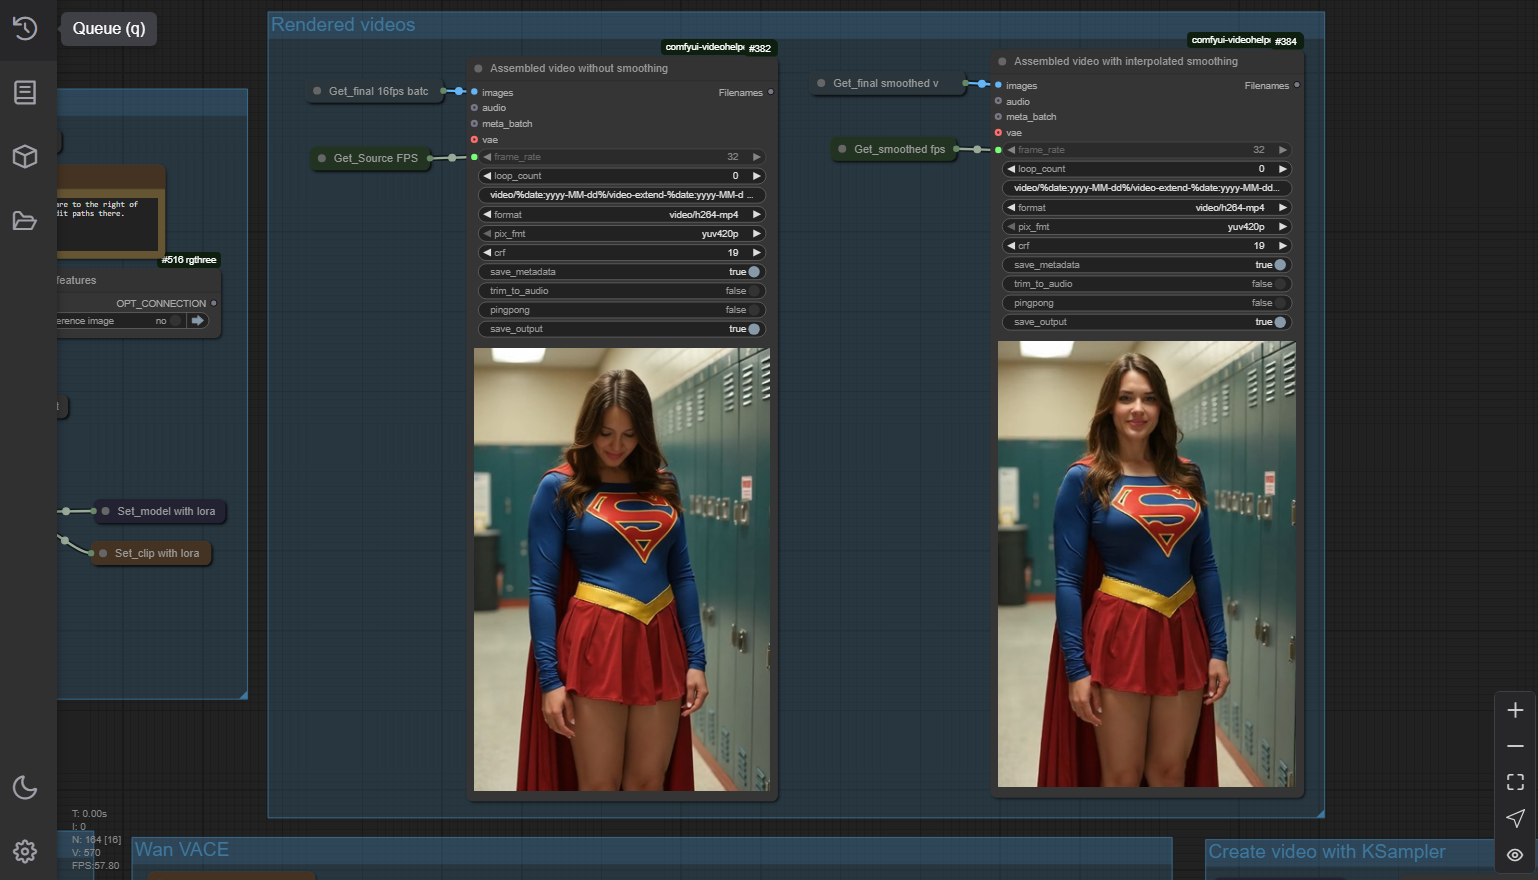
Task: Switch theme with the moon icon
Action: 25,788
